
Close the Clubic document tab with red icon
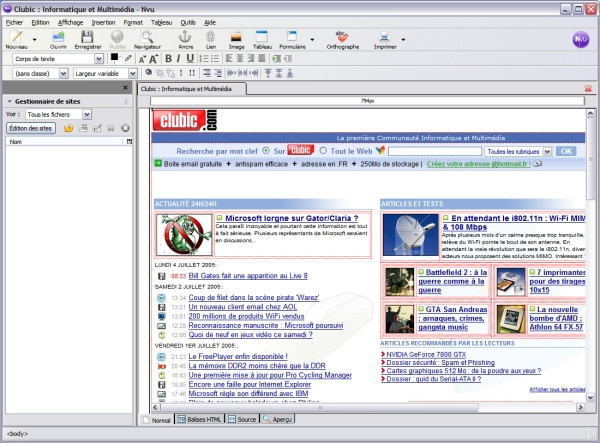click(x=588, y=89)
